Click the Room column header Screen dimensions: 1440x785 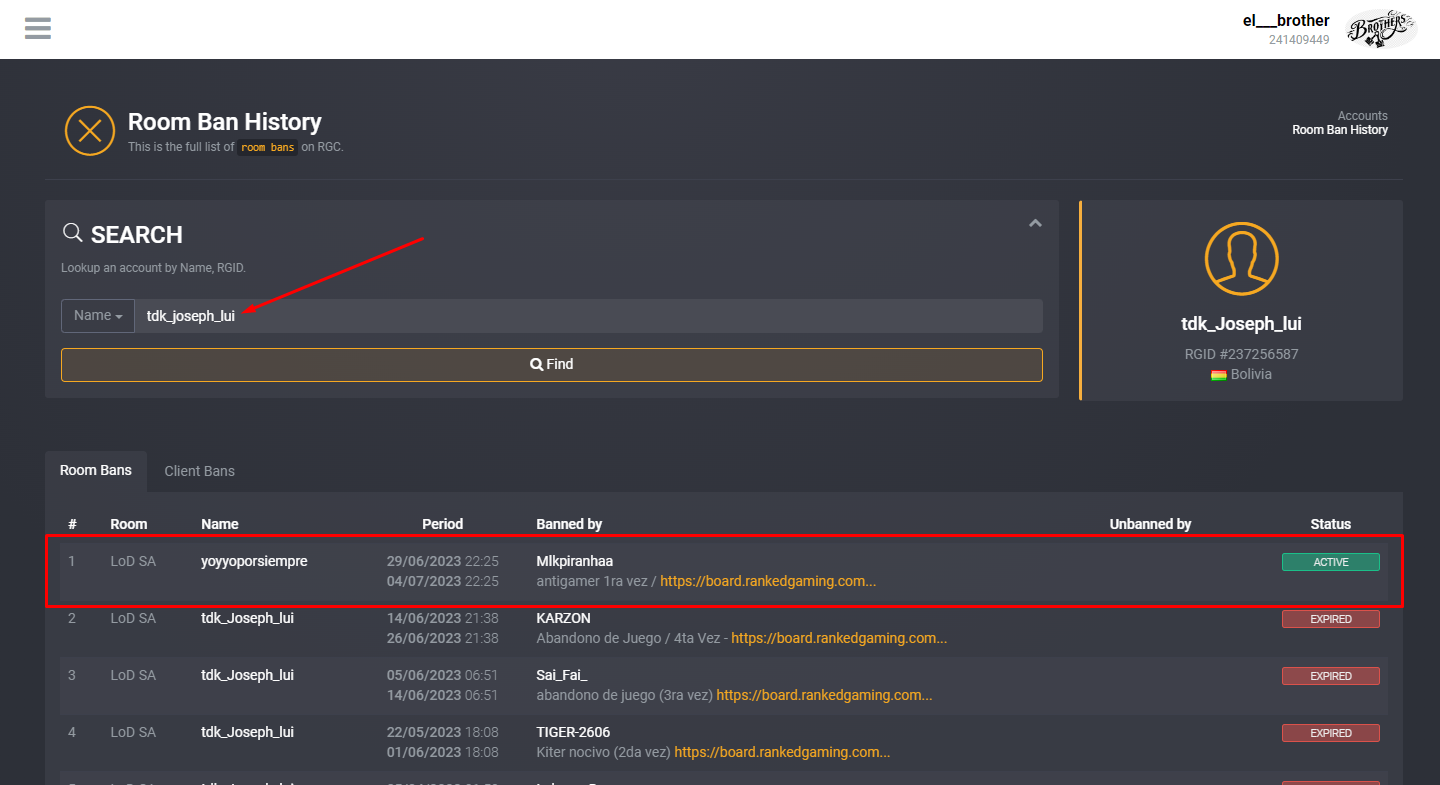[129, 524]
